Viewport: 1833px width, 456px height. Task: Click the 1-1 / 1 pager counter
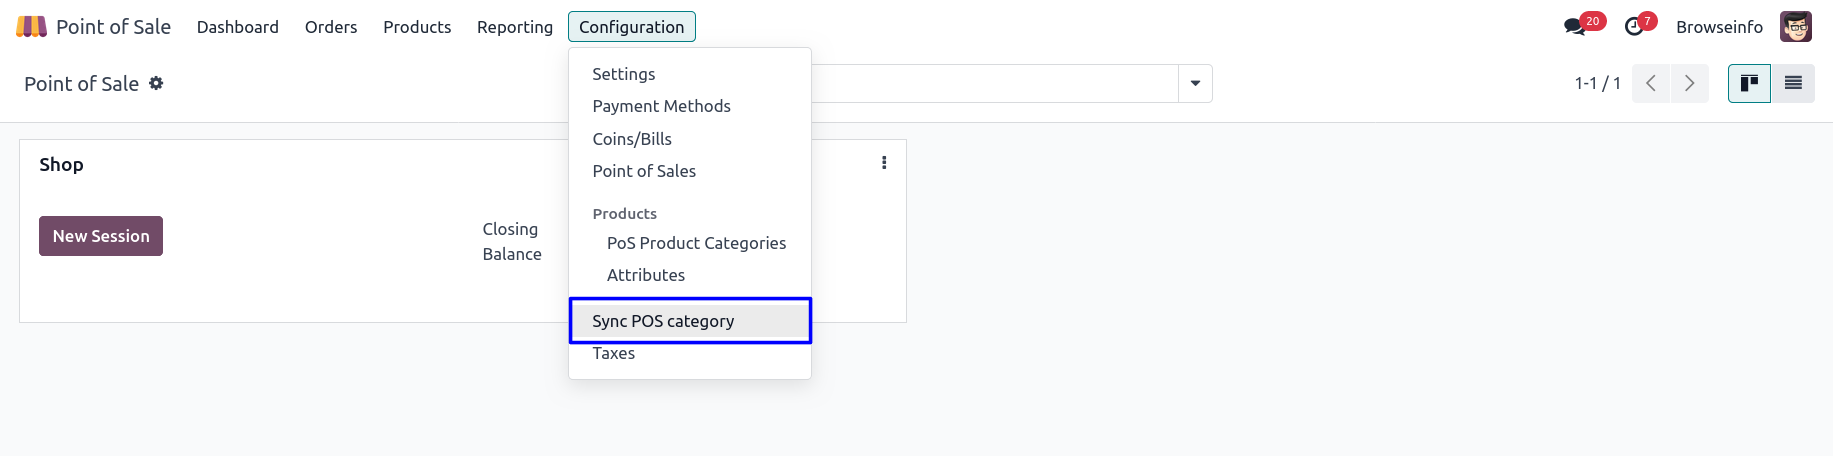(x=1597, y=84)
